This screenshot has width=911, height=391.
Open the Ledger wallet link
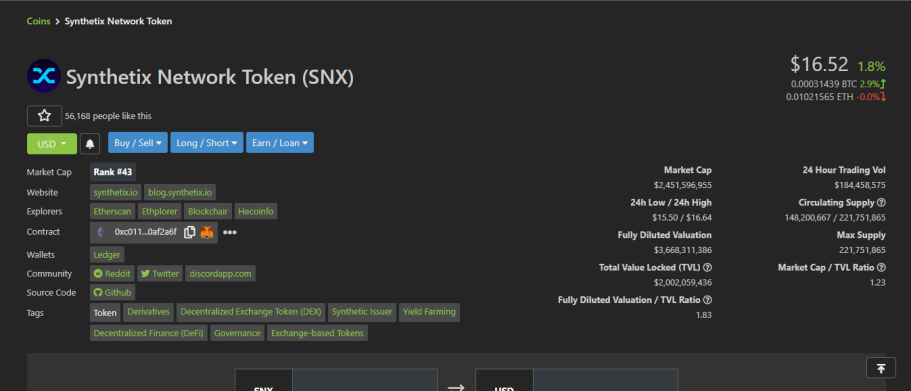point(107,254)
